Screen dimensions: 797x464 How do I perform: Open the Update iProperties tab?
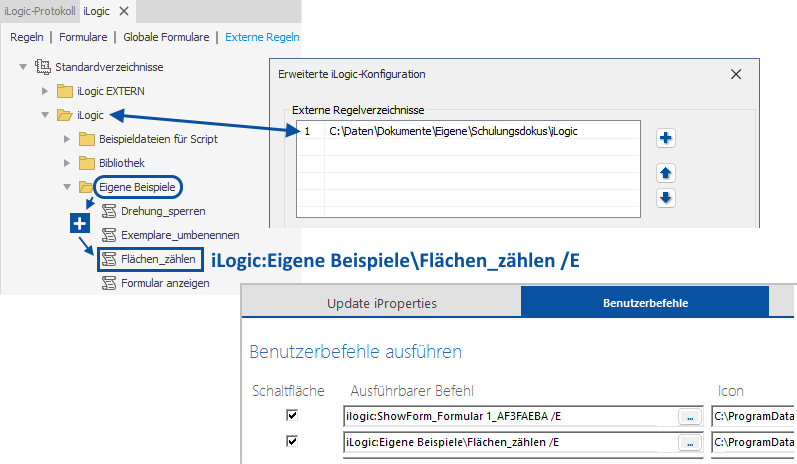click(381, 302)
